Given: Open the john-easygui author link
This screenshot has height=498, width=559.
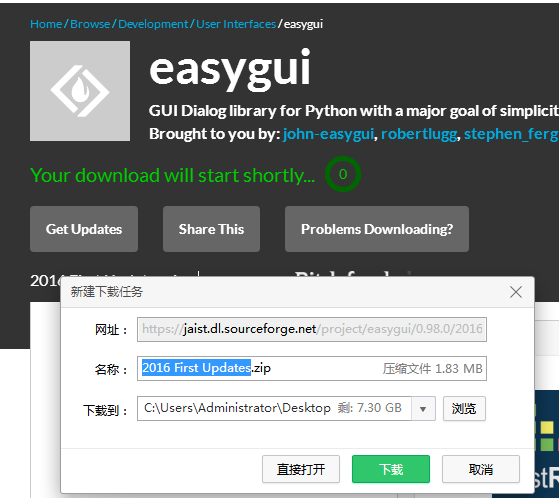Looking at the screenshot, I should point(328,134).
